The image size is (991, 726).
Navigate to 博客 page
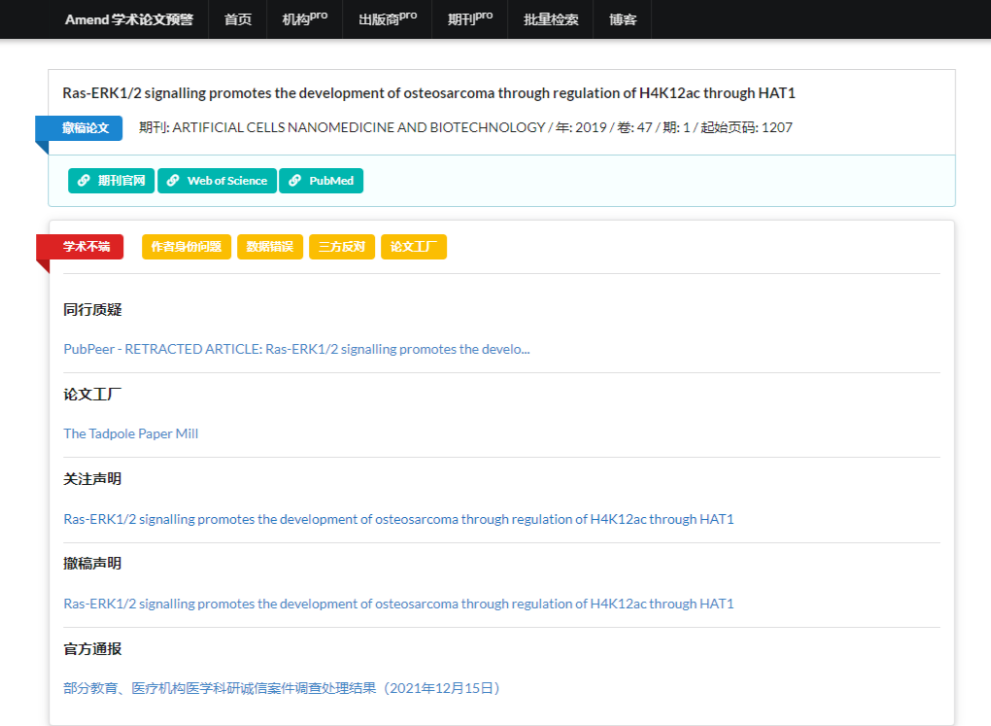[x=623, y=20]
